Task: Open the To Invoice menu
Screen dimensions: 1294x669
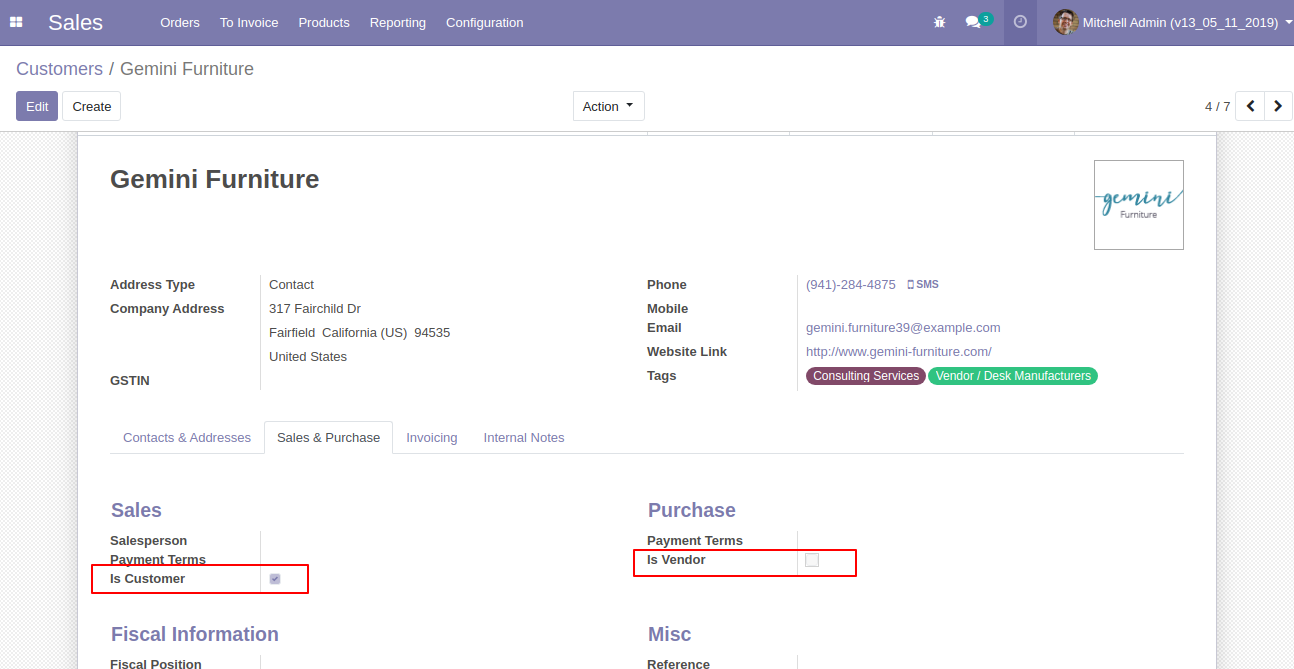Action: click(x=249, y=22)
